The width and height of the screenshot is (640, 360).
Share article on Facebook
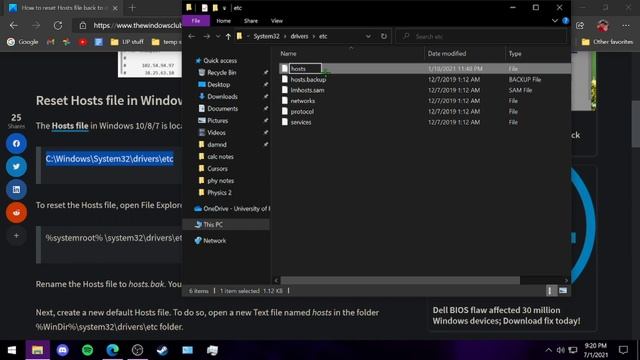tap(16, 144)
